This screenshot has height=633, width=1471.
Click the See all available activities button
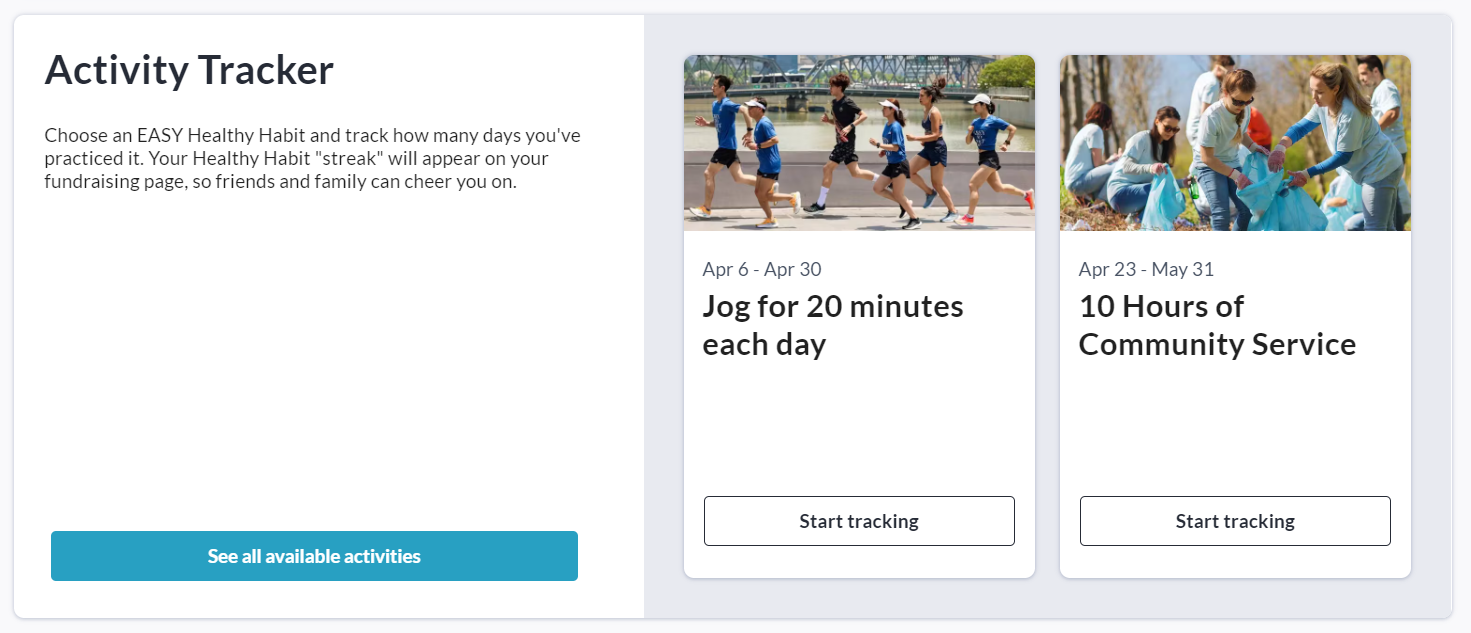(314, 556)
